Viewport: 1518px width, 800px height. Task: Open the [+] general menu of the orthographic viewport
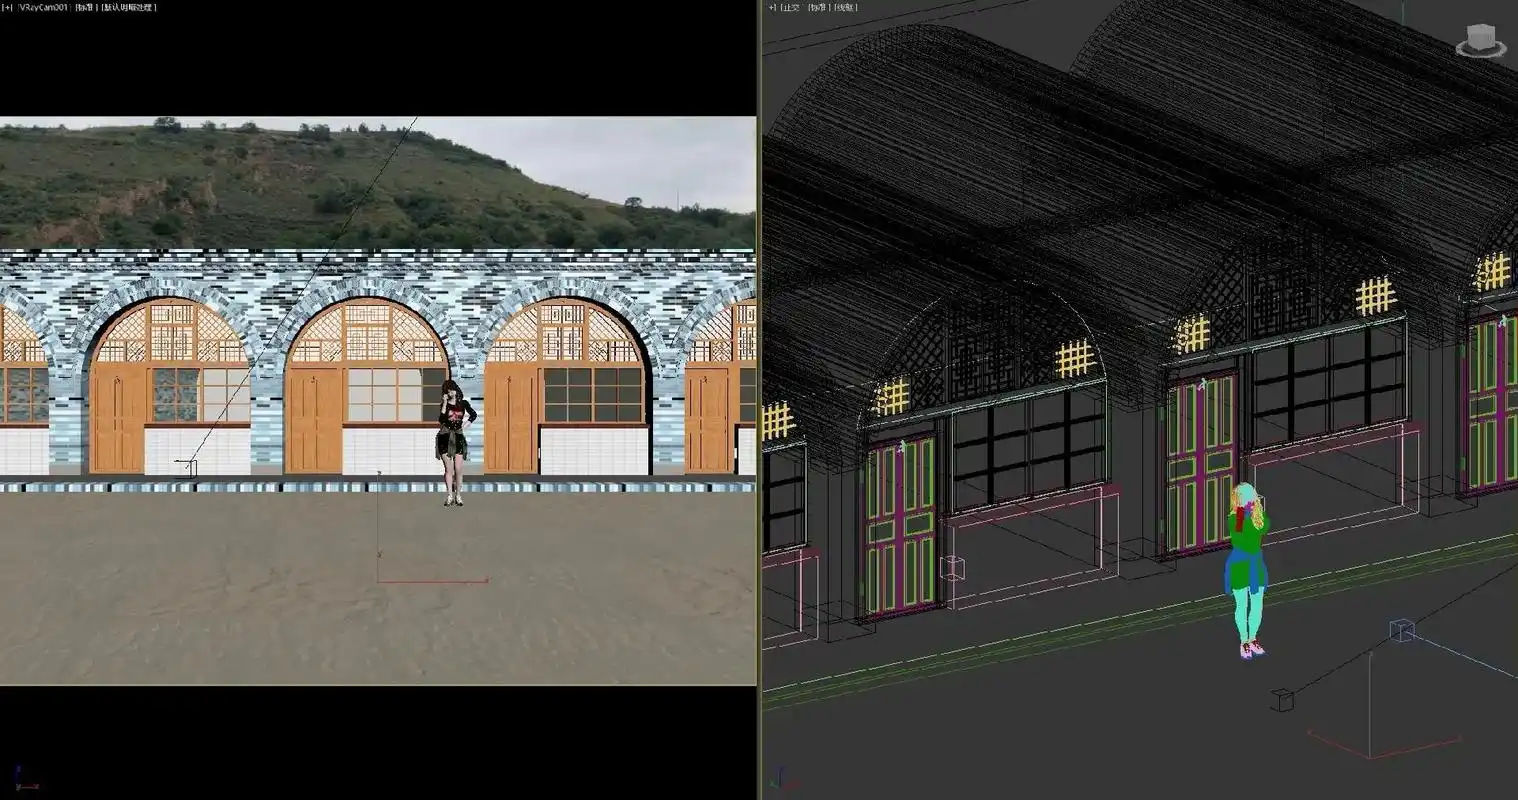pyautogui.click(x=771, y=7)
